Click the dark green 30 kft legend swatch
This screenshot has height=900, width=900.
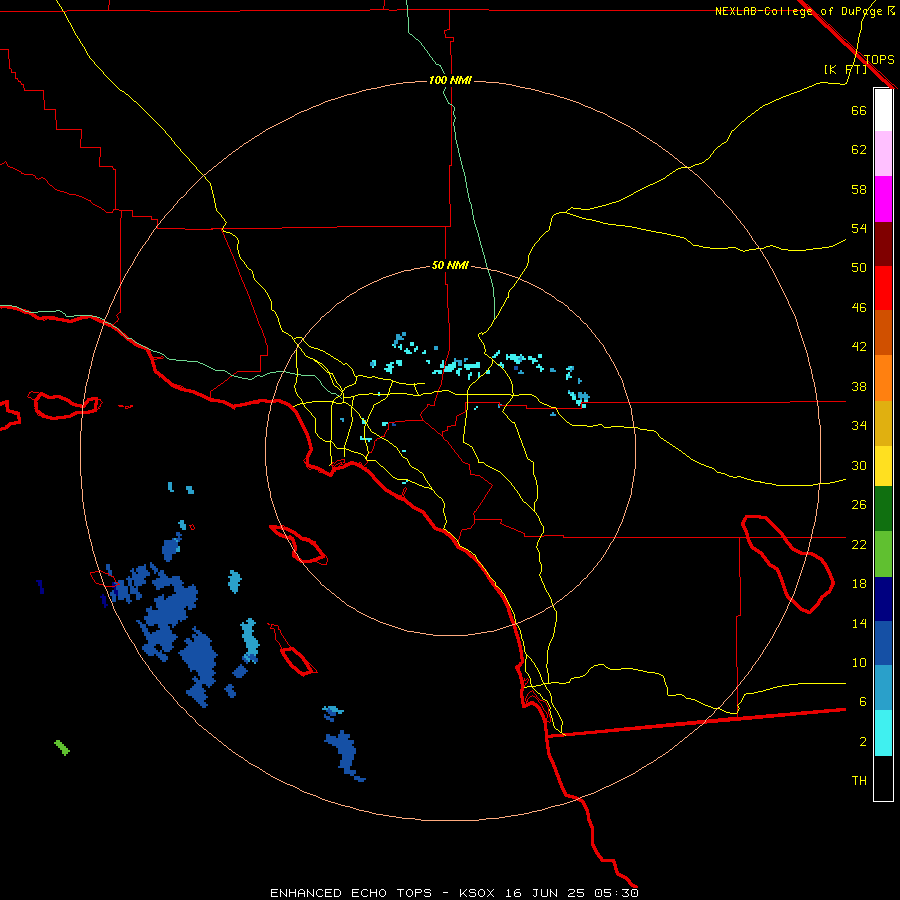[x=883, y=509]
